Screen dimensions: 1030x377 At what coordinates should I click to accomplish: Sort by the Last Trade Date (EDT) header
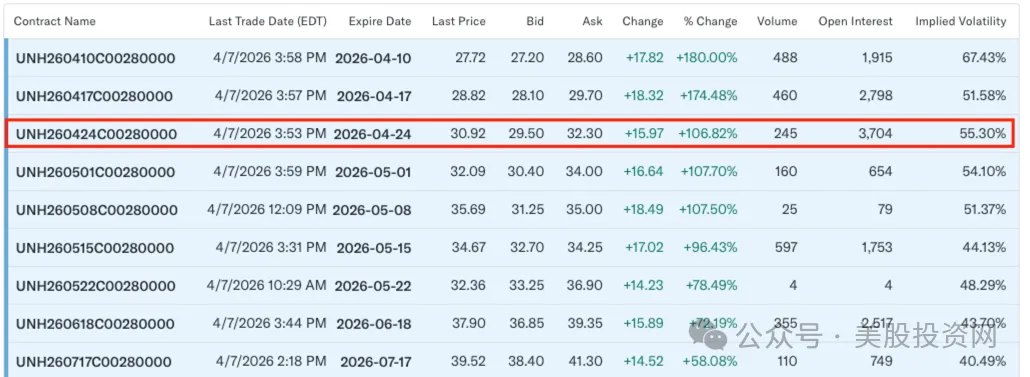click(267, 21)
